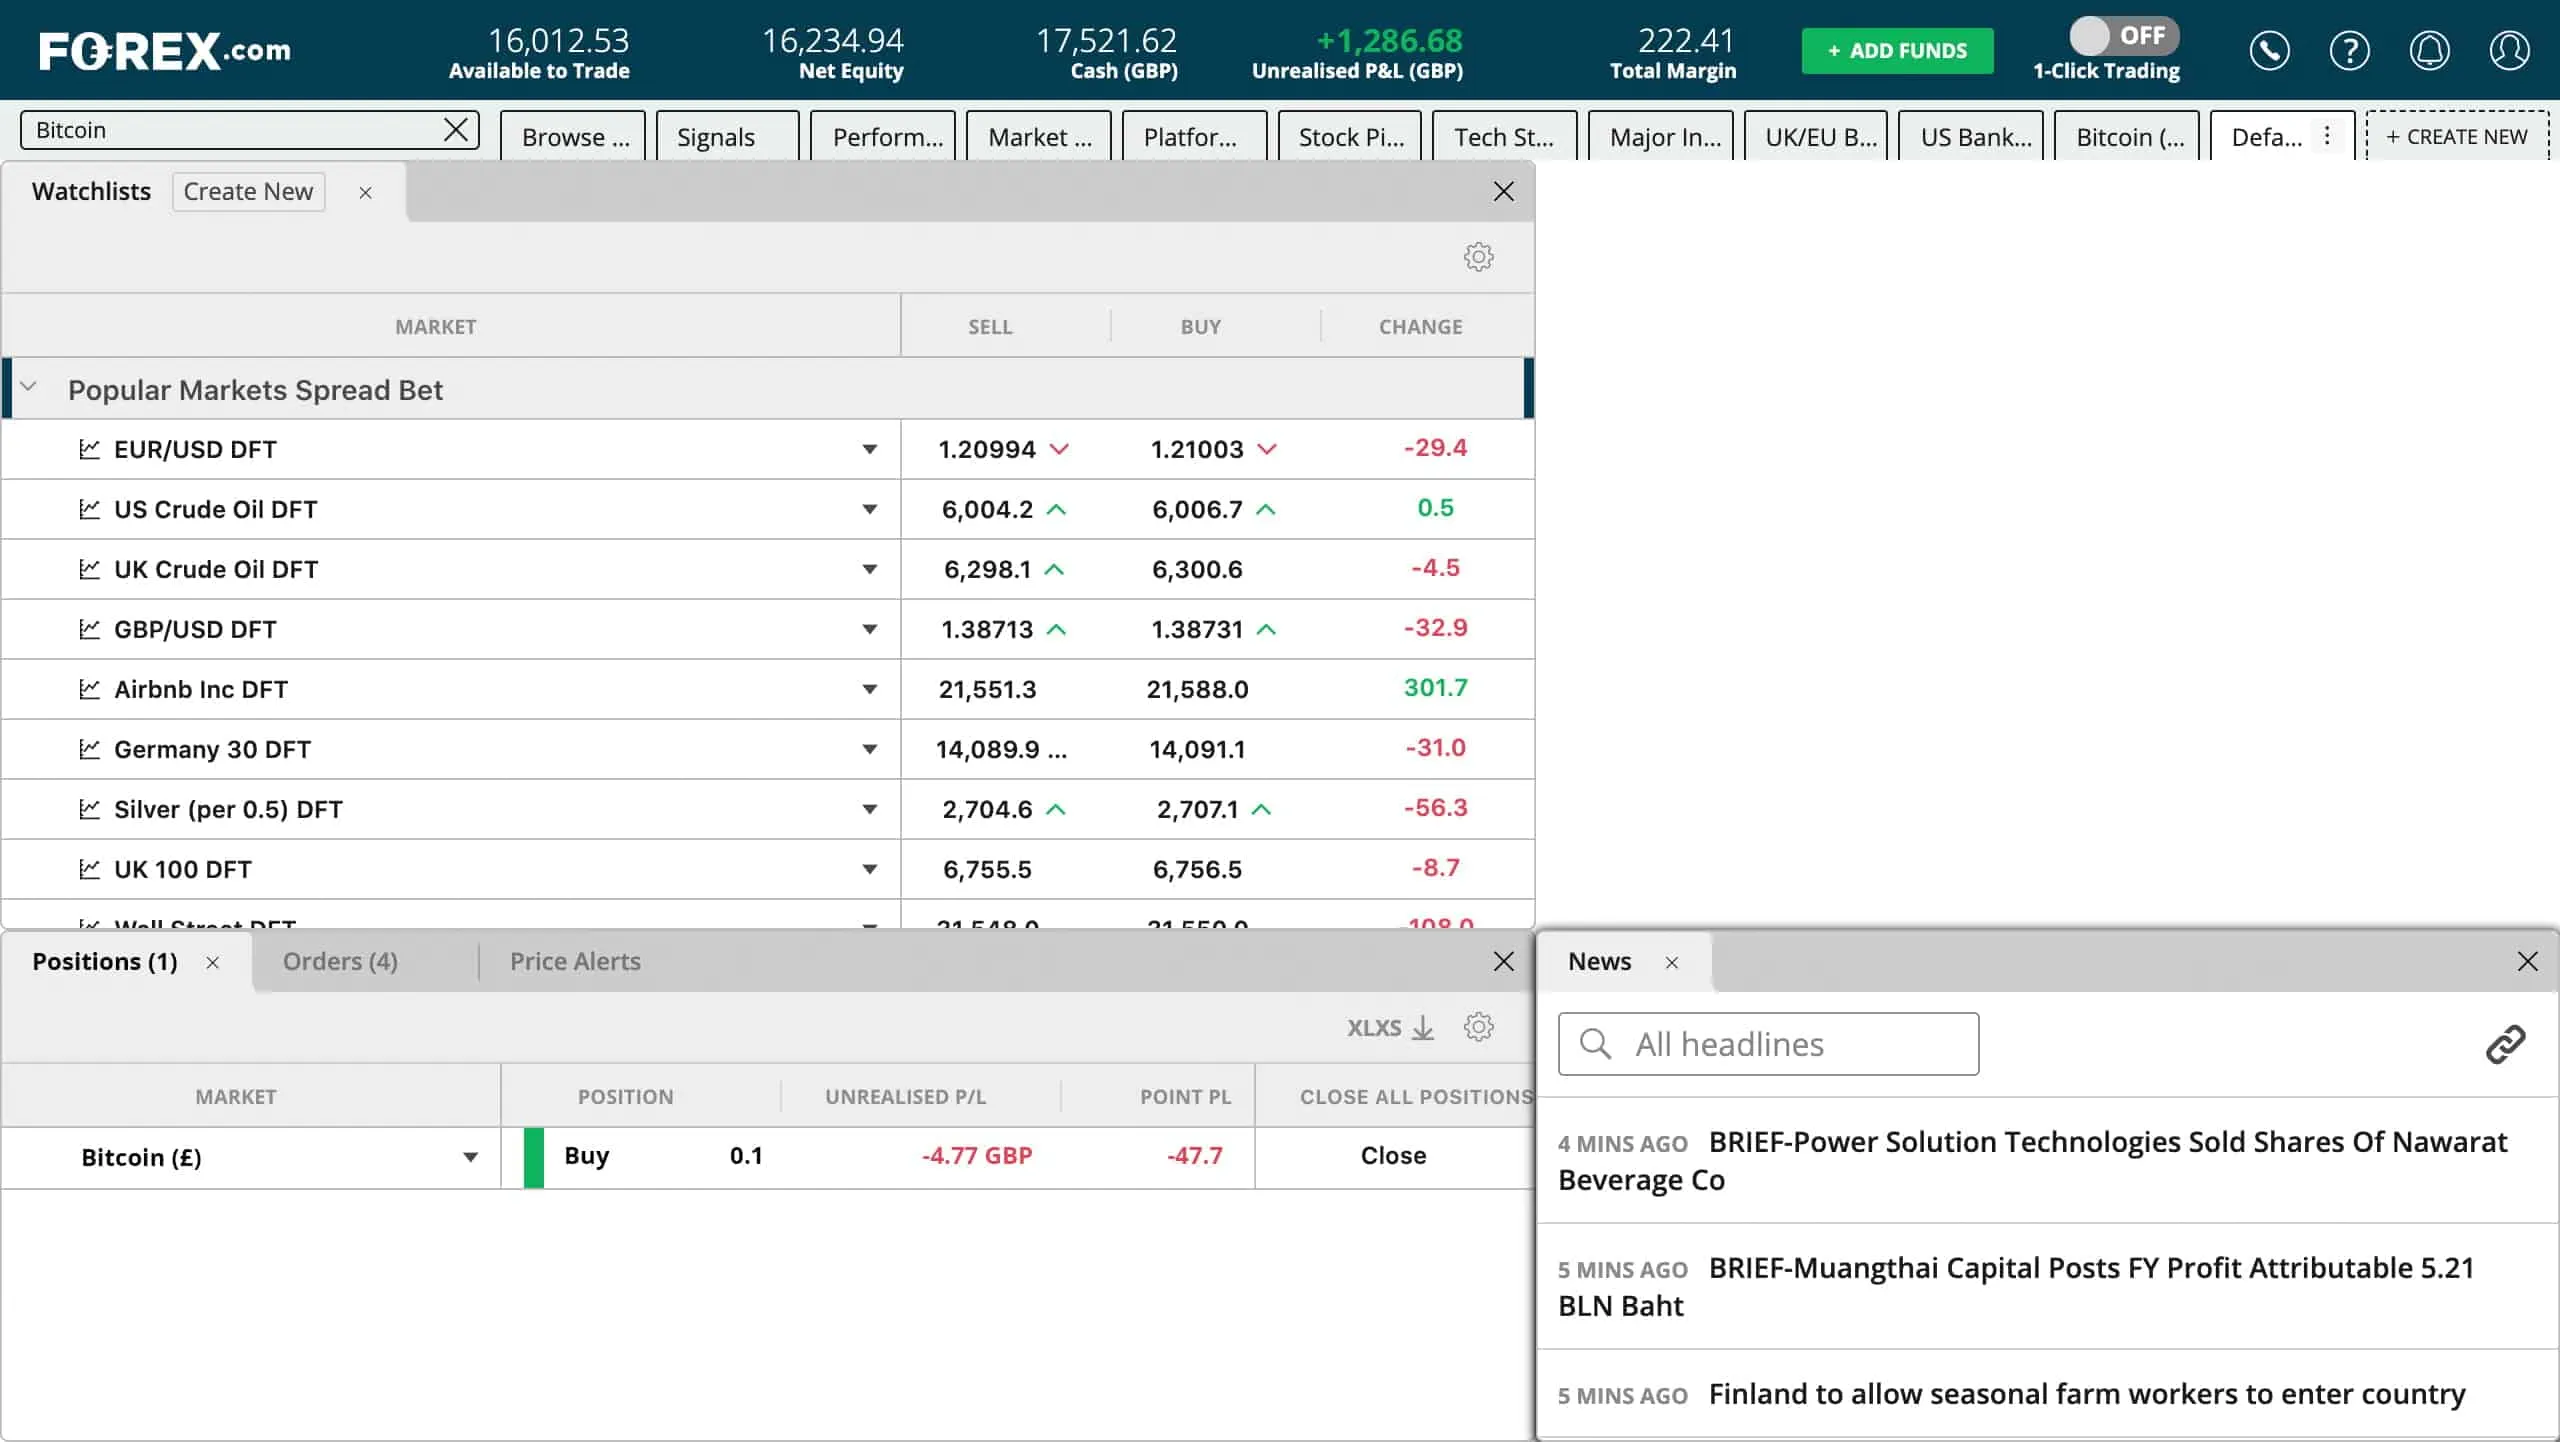Close the Watchlists tab
The width and height of the screenshot is (2560, 1442).
click(x=365, y=192)
